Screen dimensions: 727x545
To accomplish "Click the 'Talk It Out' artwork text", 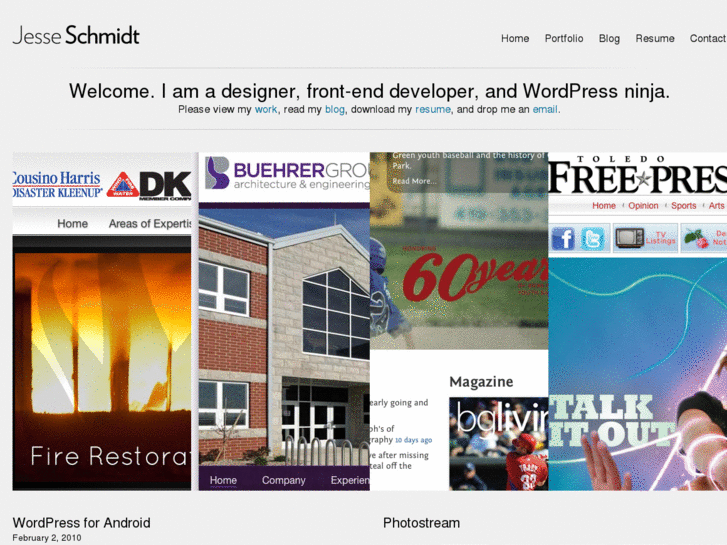I will click(612, 421).
